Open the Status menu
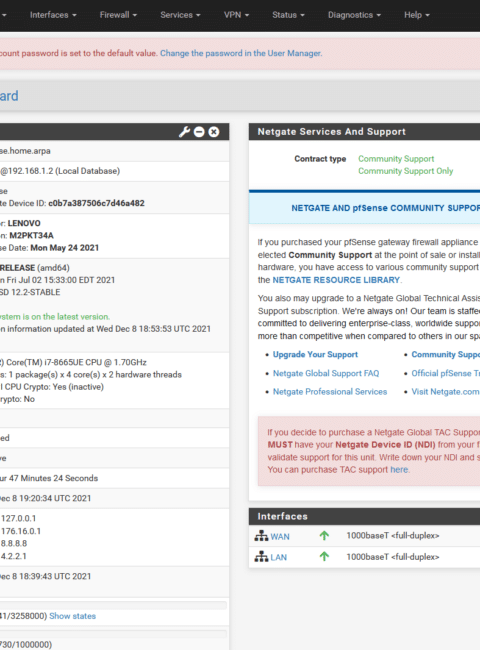The height and width of the screenshot is (650, 480). point(288,15)
